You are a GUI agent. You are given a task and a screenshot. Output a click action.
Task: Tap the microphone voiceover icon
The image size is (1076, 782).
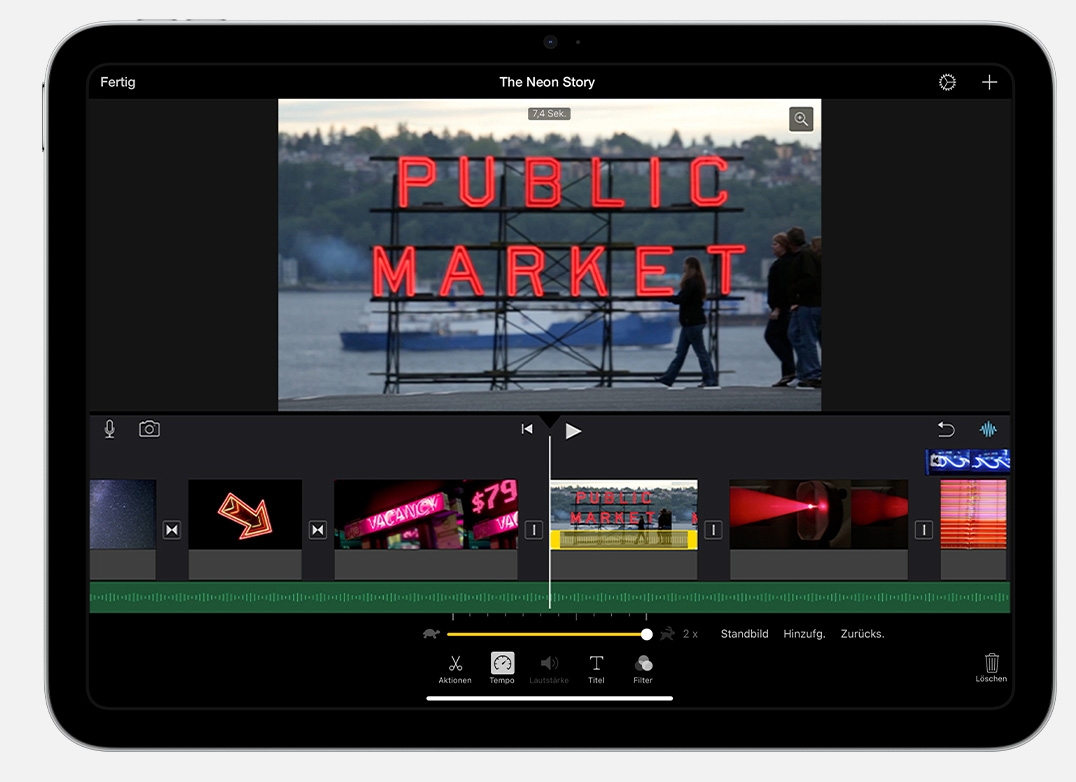pyautogui.click(x=109, y=429)
